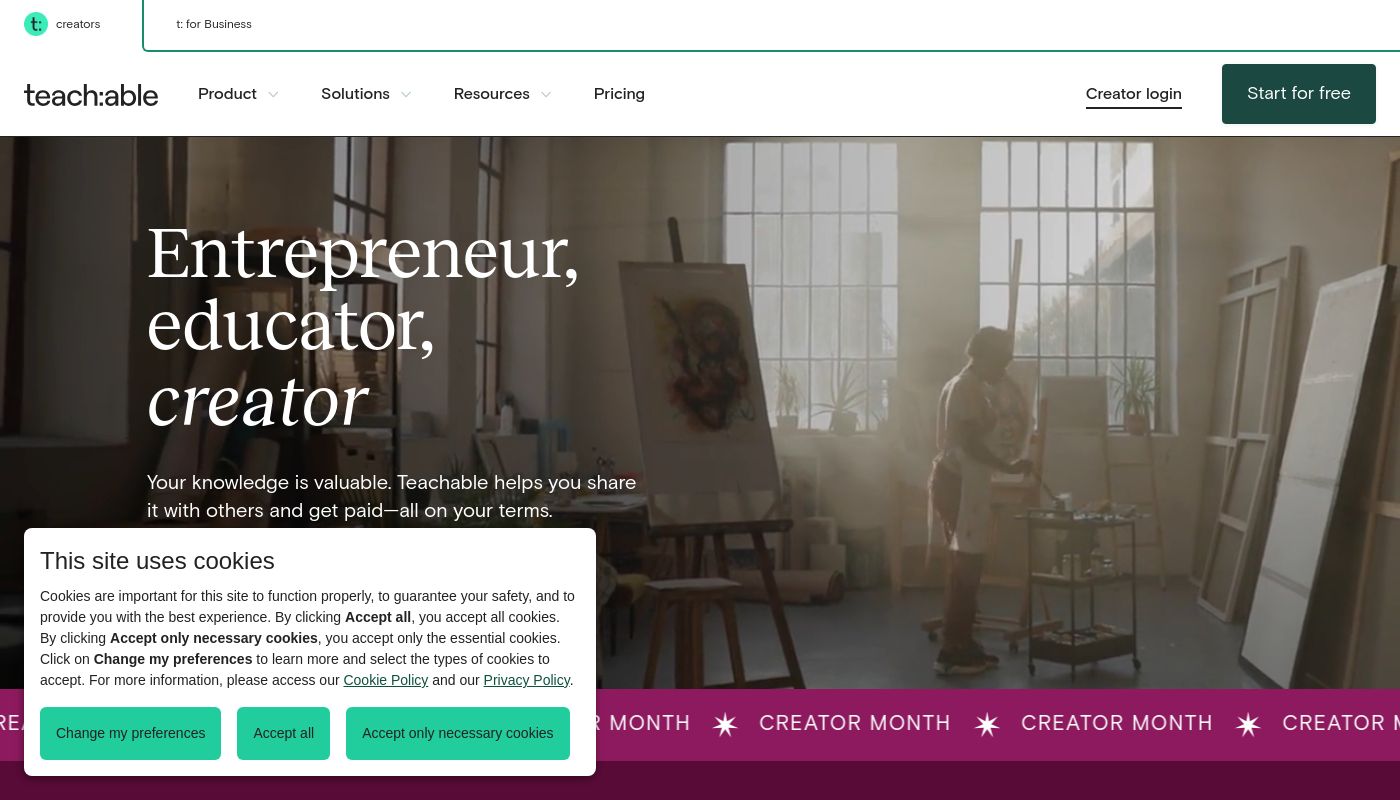Open Change my preferences for cookies
This screenshot has width=1400, height=800.
(130, 733)
